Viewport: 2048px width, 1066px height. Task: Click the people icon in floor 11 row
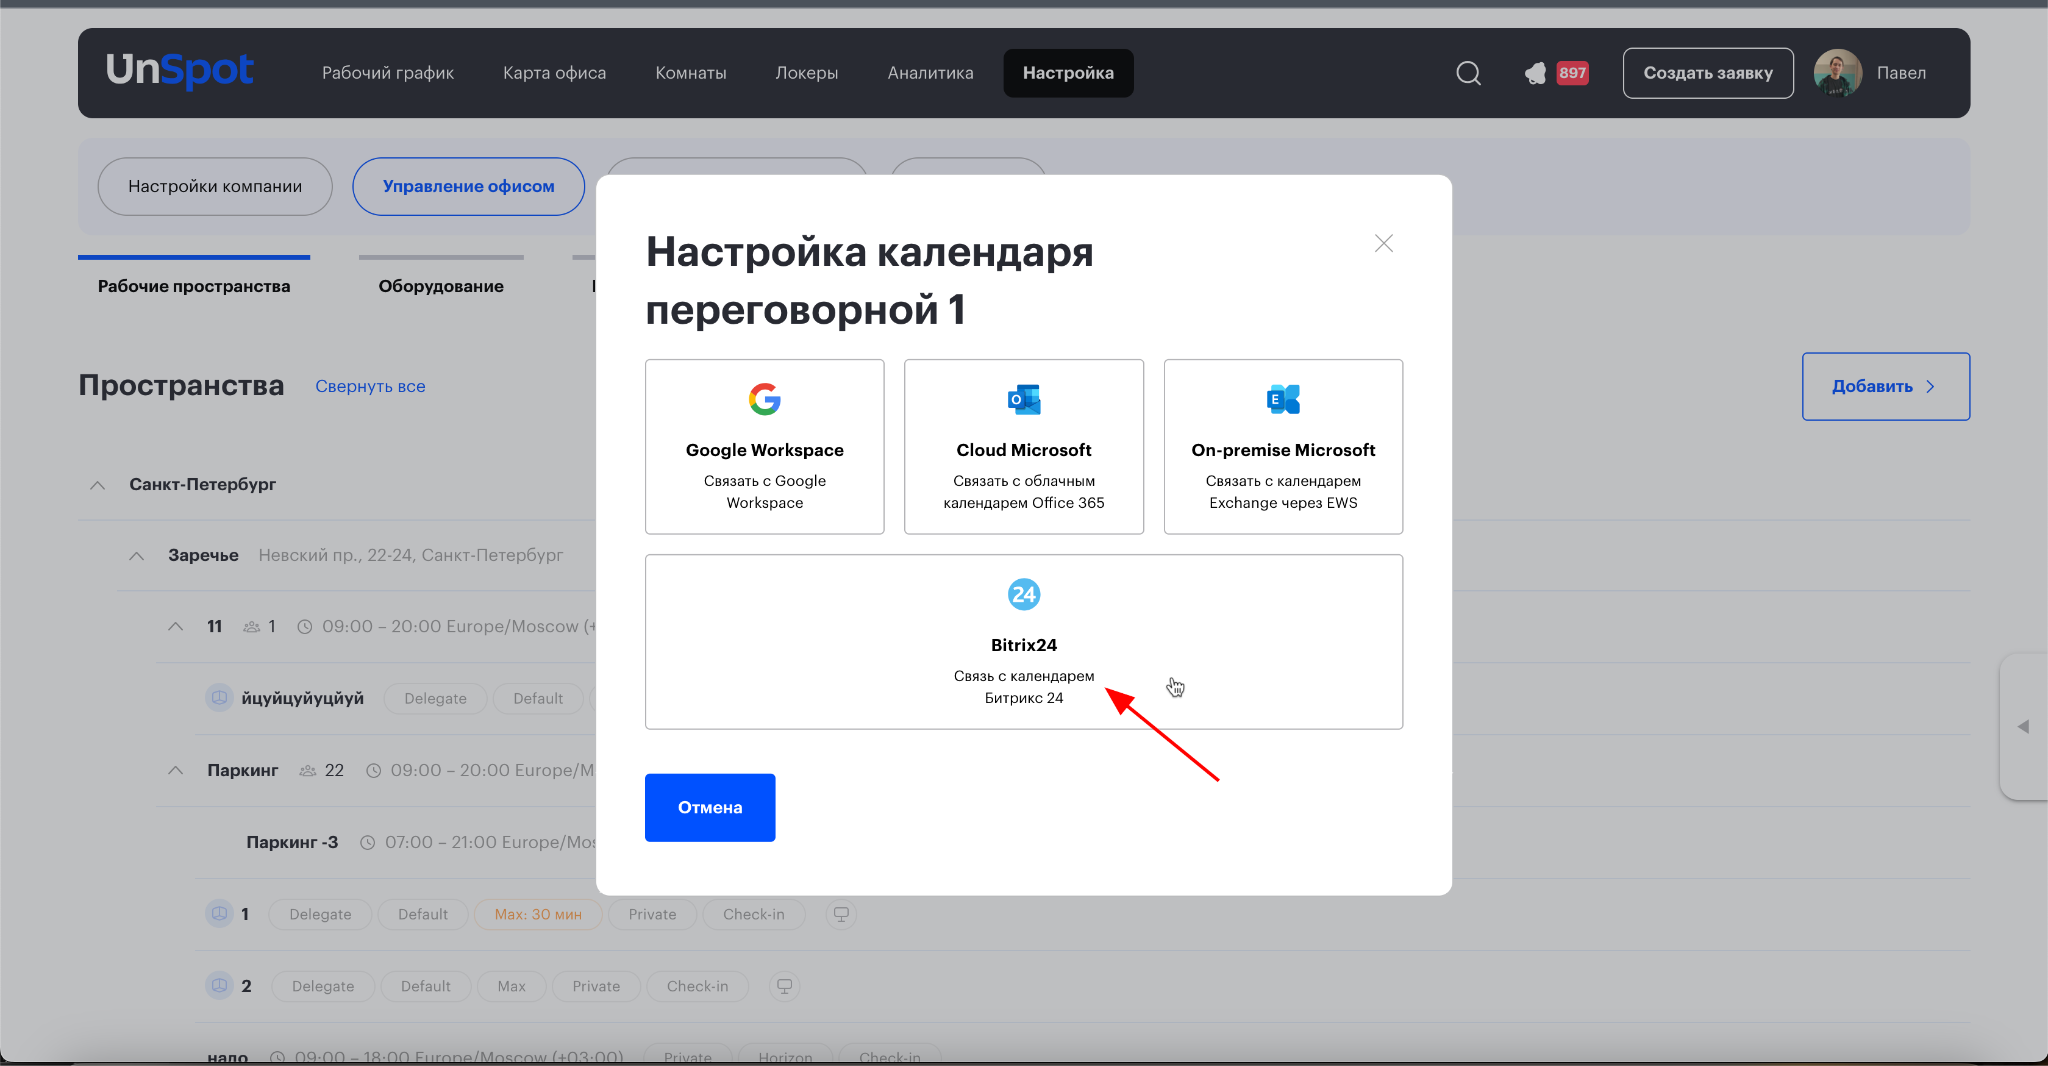click(x=252, y=627)
